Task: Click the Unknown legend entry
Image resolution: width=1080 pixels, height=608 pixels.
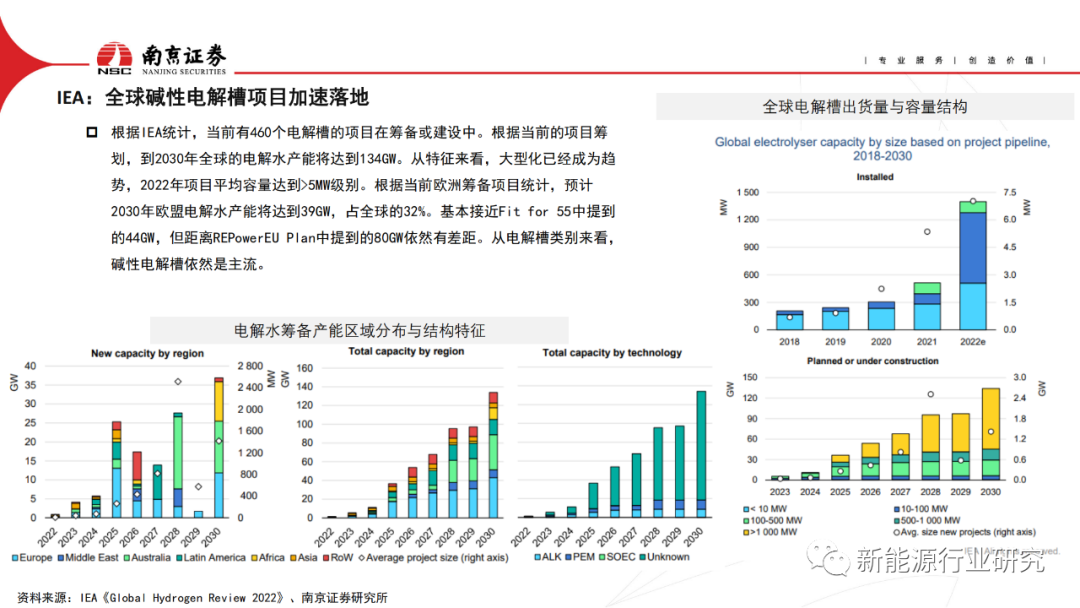Action: (x=664, y=557)
